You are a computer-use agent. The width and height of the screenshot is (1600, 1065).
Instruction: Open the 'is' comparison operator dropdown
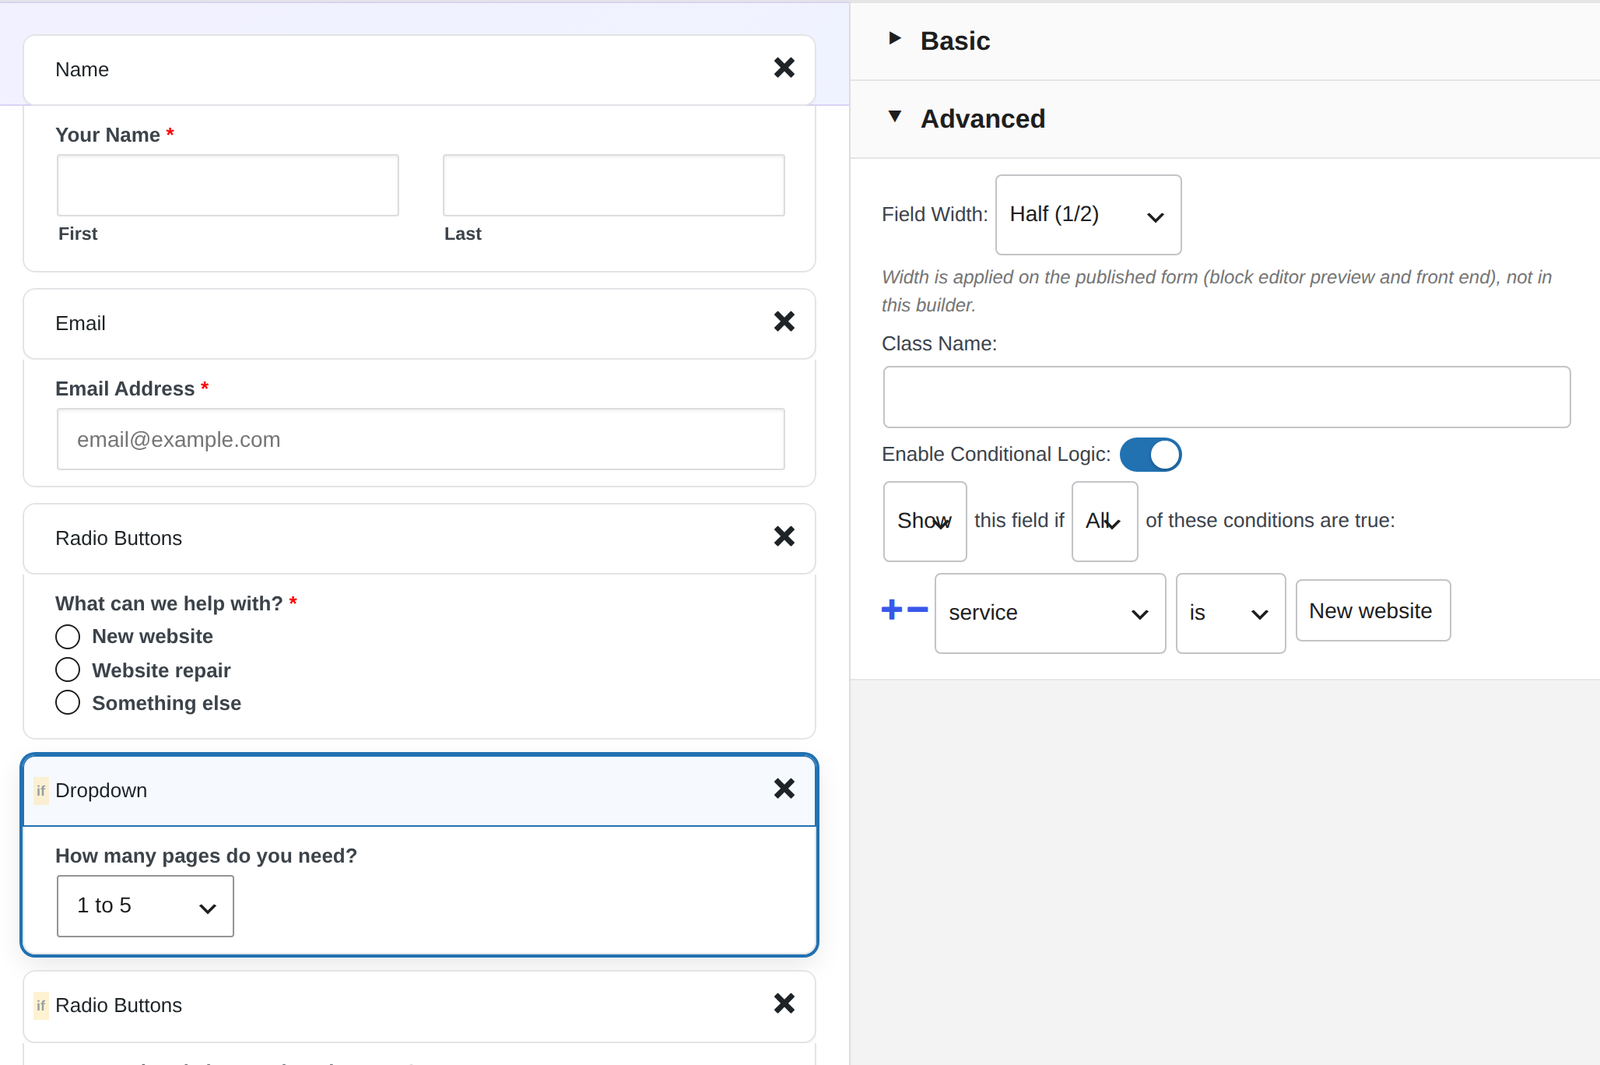1231,613
